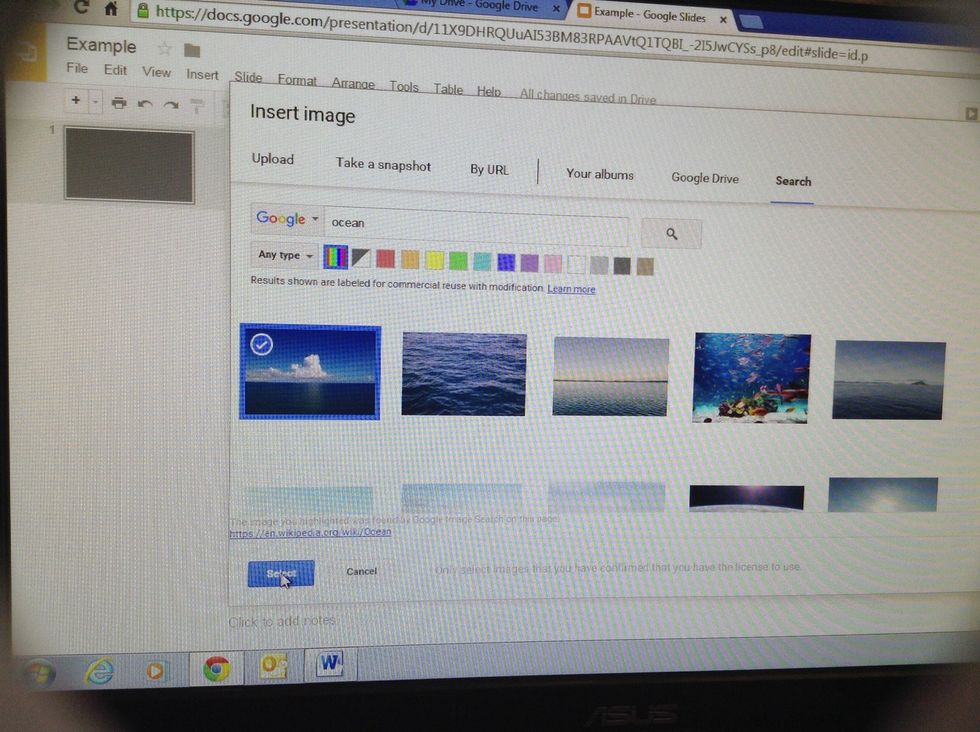Filter results by red color swatch
This screenshot has width=980, height=732.
point(386,259)
